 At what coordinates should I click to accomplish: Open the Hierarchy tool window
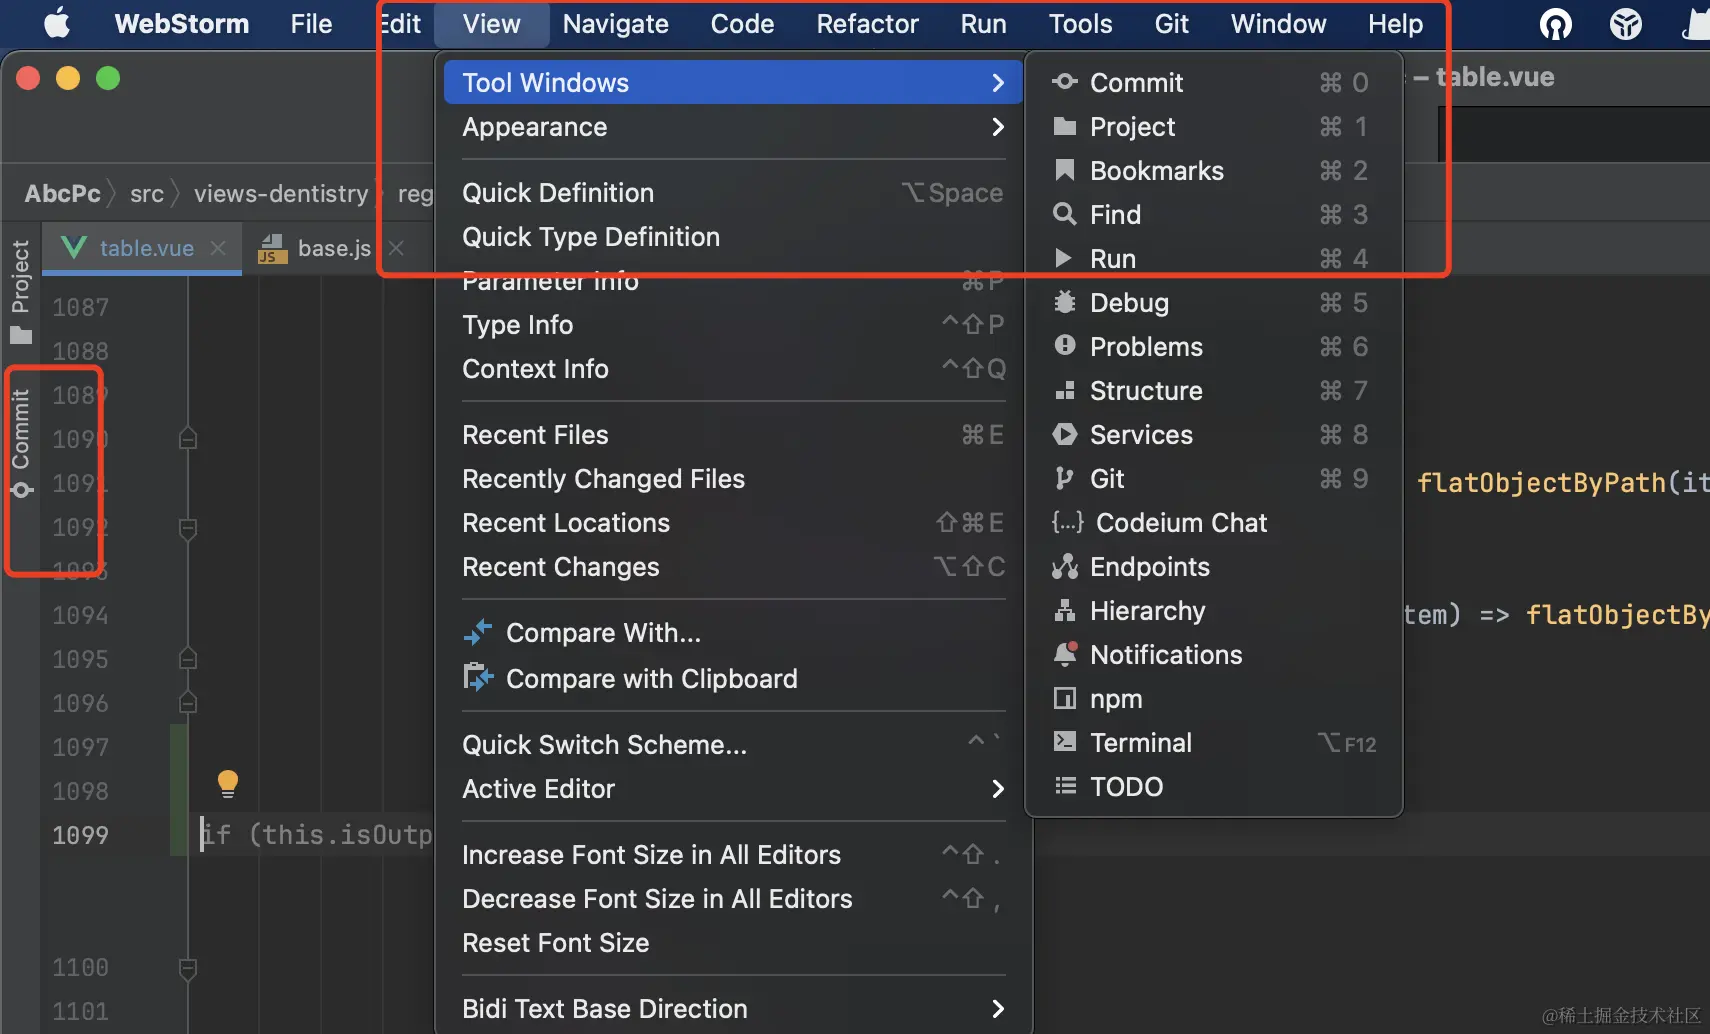1147,611
